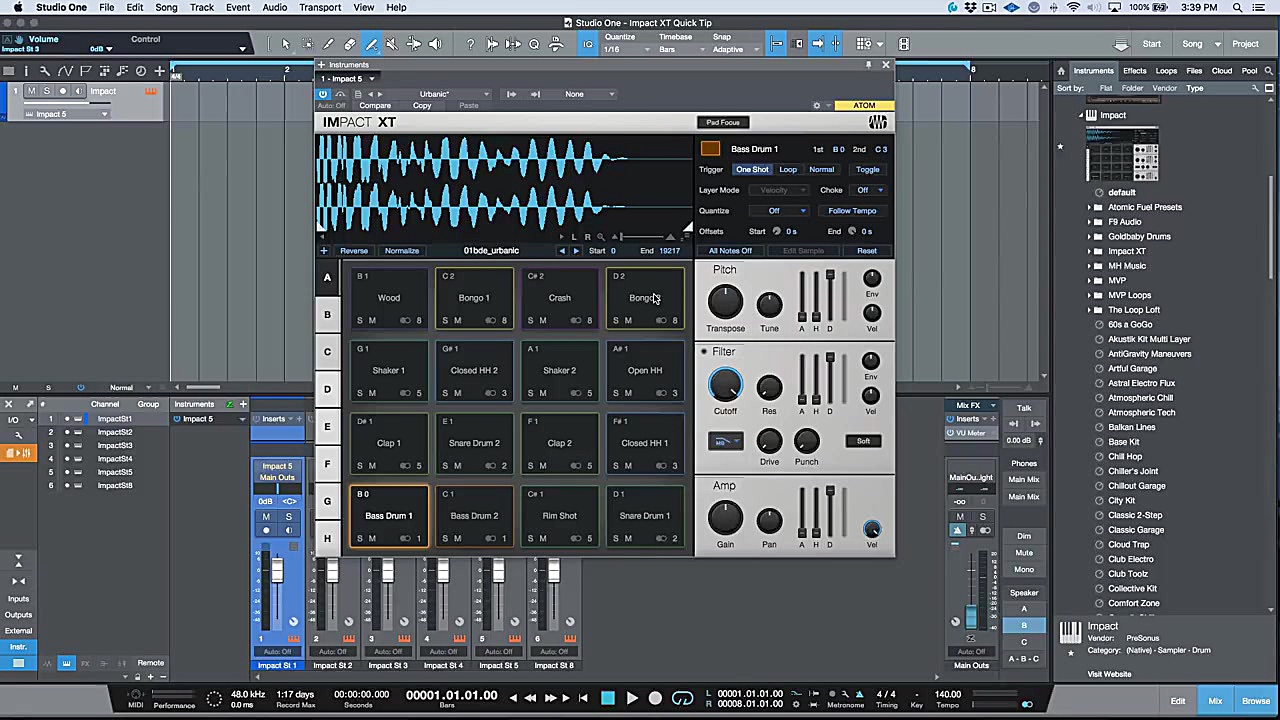Switch to the Effects browser tab
1280x720 pixels.
(1135, 71)
